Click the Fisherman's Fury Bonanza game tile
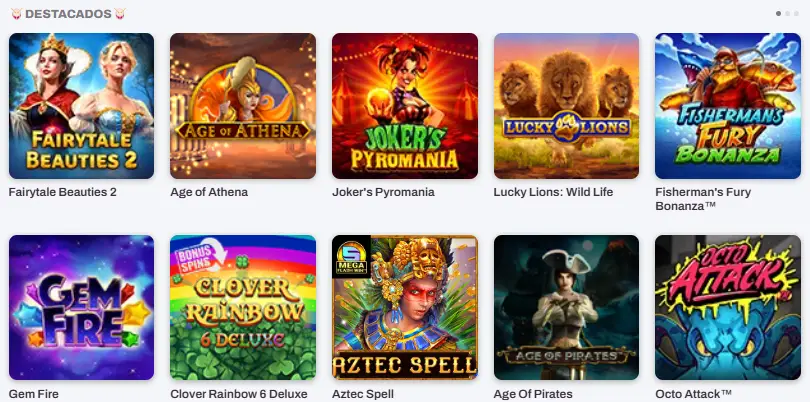This screenshot has height=402, width=810. click(x=728, y=106)
